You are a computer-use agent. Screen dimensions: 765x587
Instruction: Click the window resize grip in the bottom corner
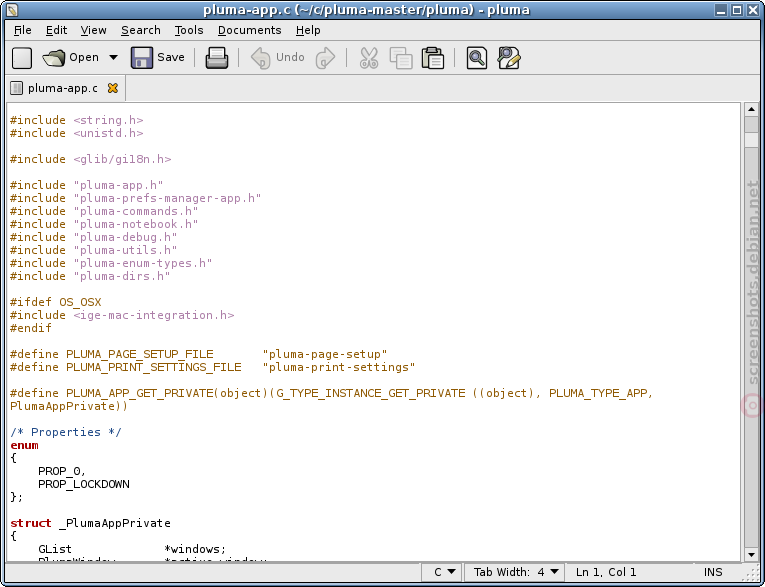pyautogui.click(x=753, y=575)
